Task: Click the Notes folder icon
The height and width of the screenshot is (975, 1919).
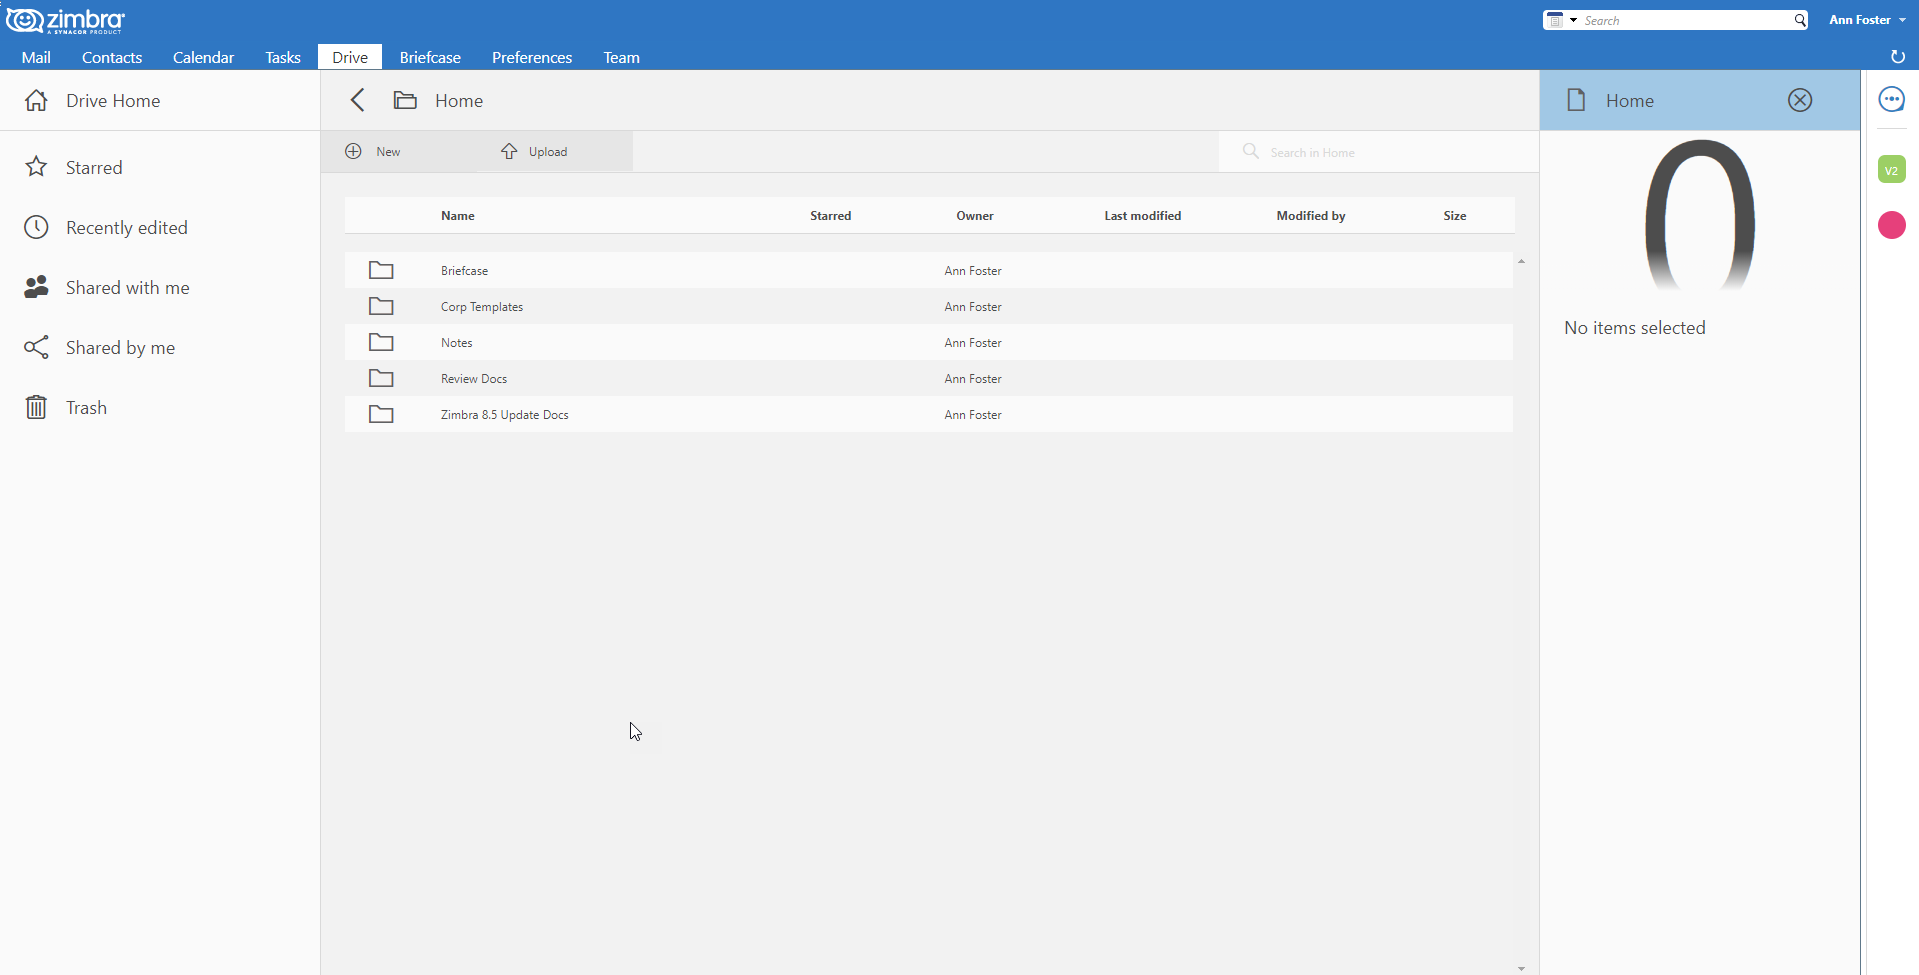Action: (381, 342)
